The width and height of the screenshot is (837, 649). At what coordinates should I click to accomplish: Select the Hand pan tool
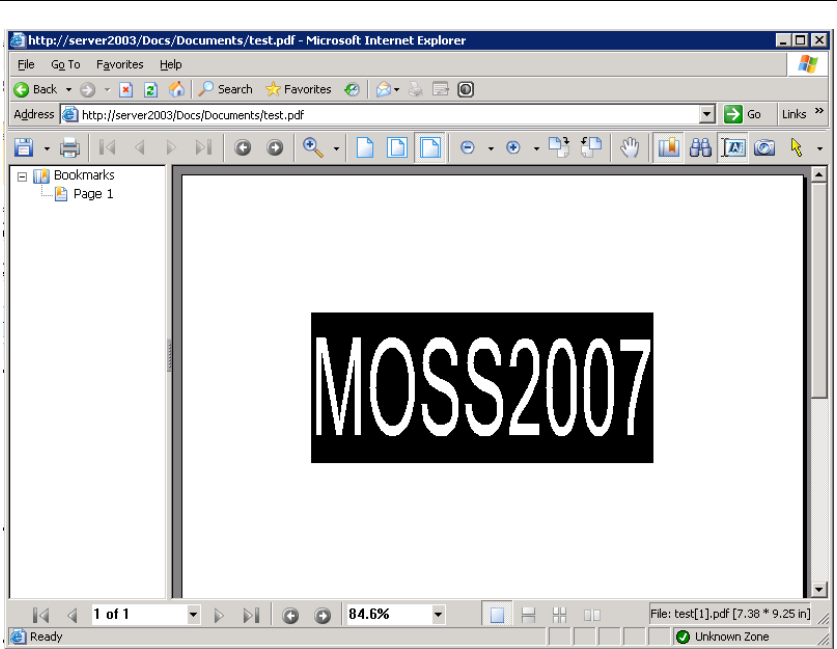[x=630, y=147]
